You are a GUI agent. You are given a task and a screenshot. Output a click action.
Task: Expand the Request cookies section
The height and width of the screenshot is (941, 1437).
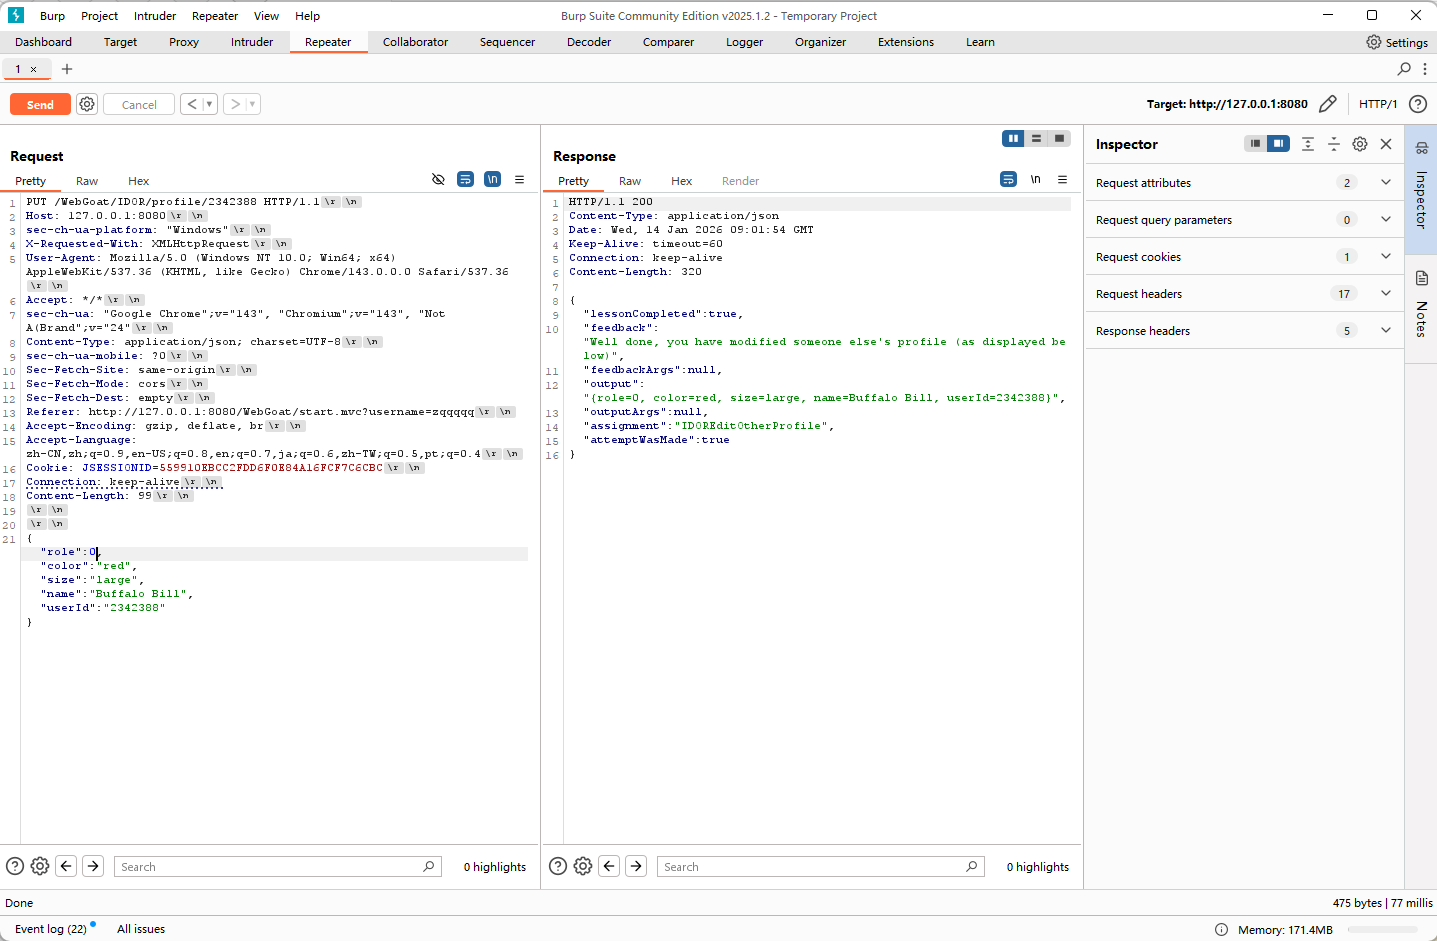1385,257
